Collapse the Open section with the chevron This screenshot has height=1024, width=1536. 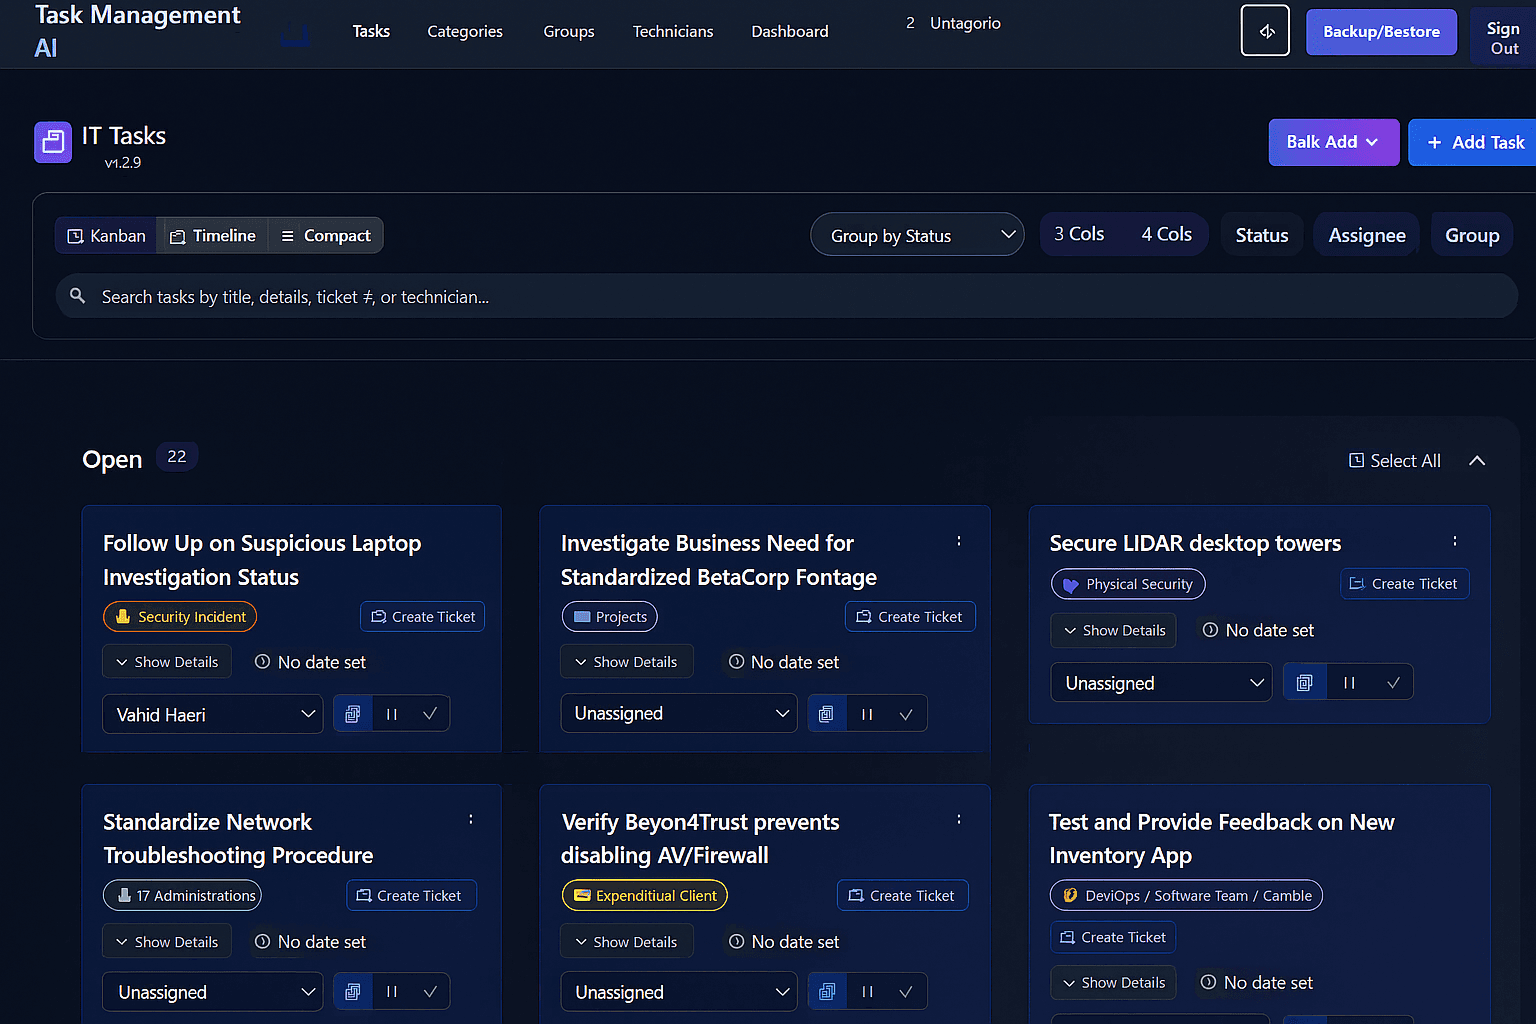coord(1477,460)
